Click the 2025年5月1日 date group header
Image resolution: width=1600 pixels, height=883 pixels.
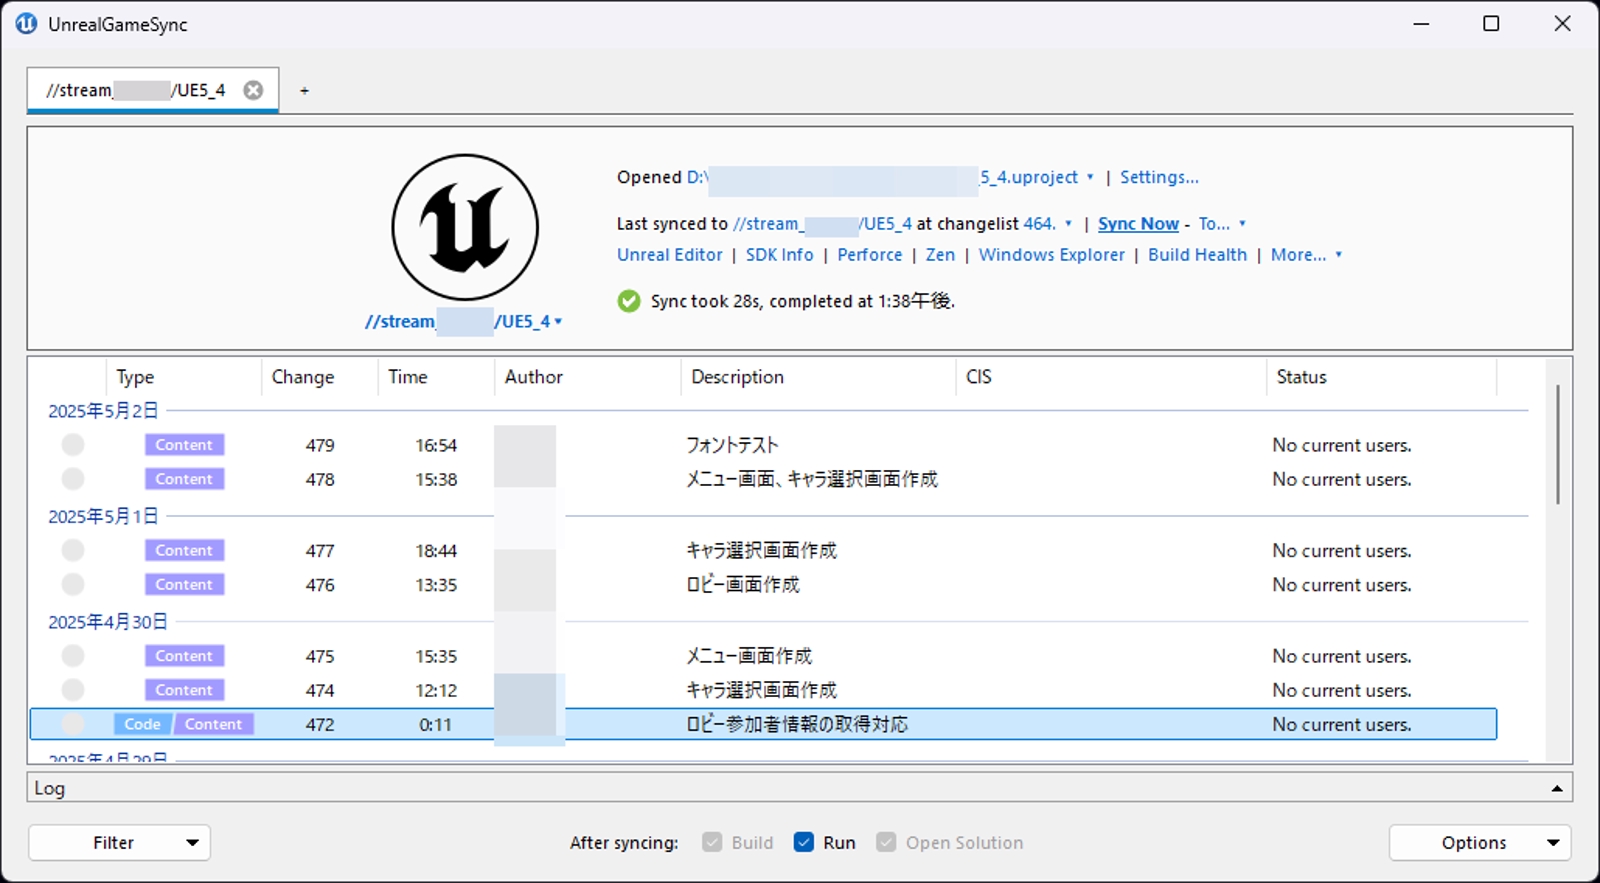tap(103, 516)
